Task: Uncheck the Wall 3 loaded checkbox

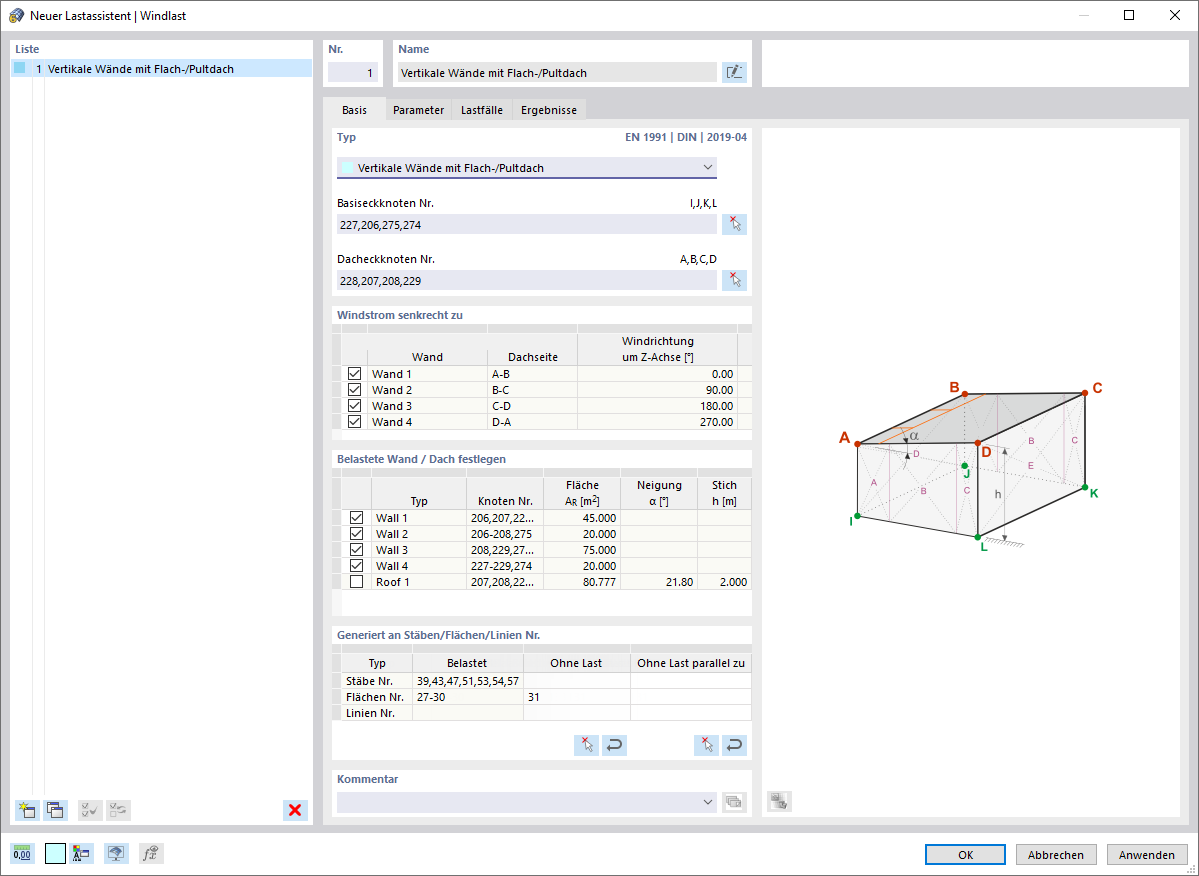Action: coord(356,550)
